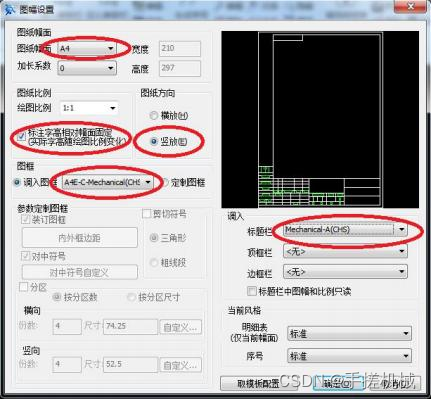Select the 粗线段 radio button
This screenshot has height=399, width=431.
pos(154,263)
